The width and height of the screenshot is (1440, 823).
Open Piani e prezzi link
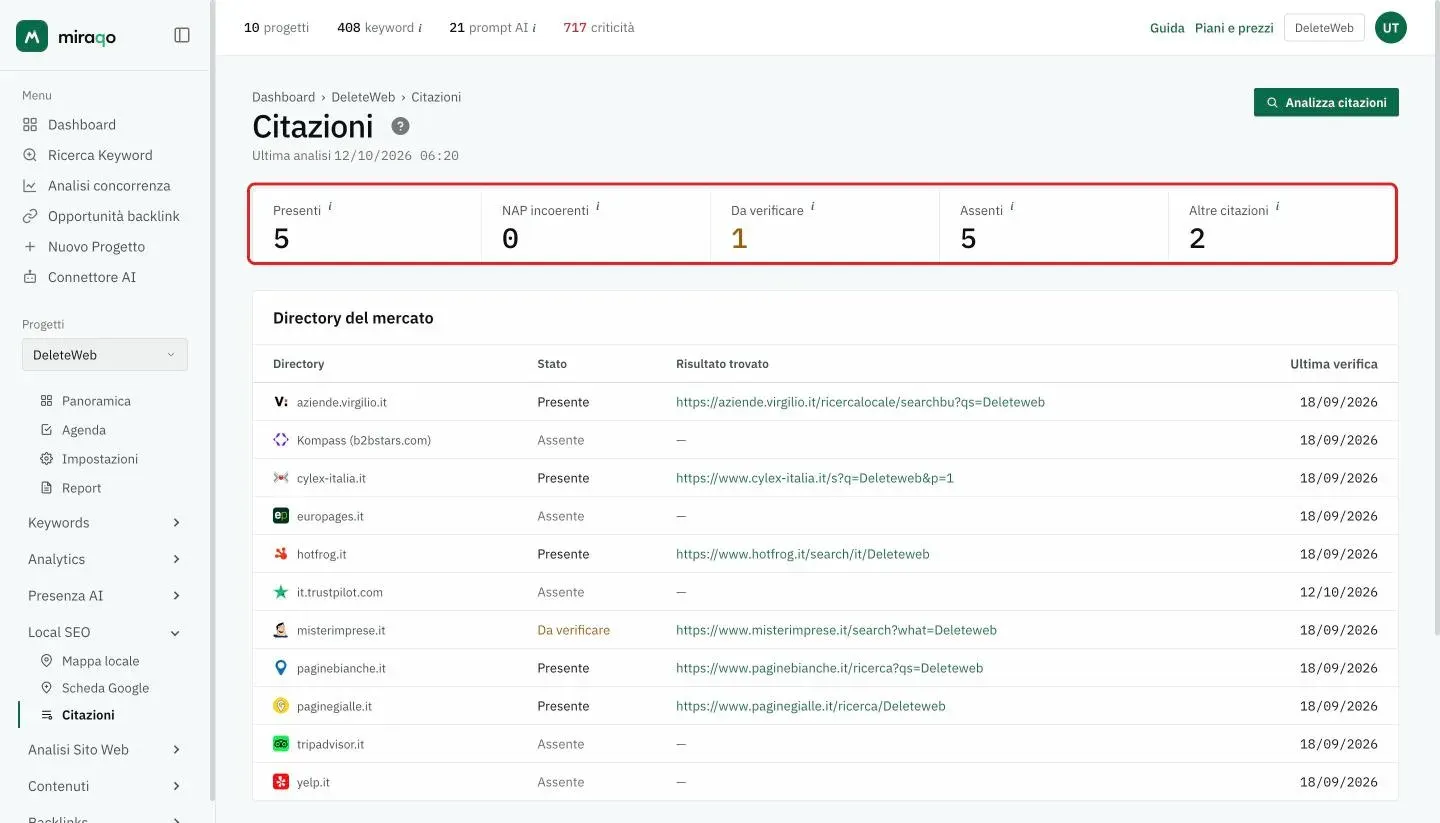pyautogui.click(x=1234, y=28)
